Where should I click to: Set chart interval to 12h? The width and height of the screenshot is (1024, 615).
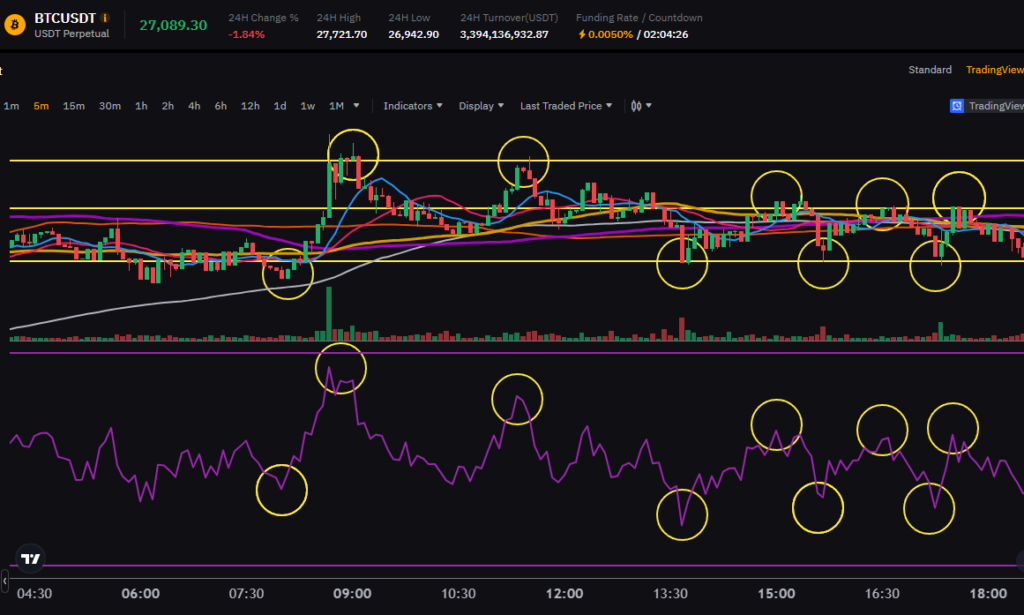250,106
